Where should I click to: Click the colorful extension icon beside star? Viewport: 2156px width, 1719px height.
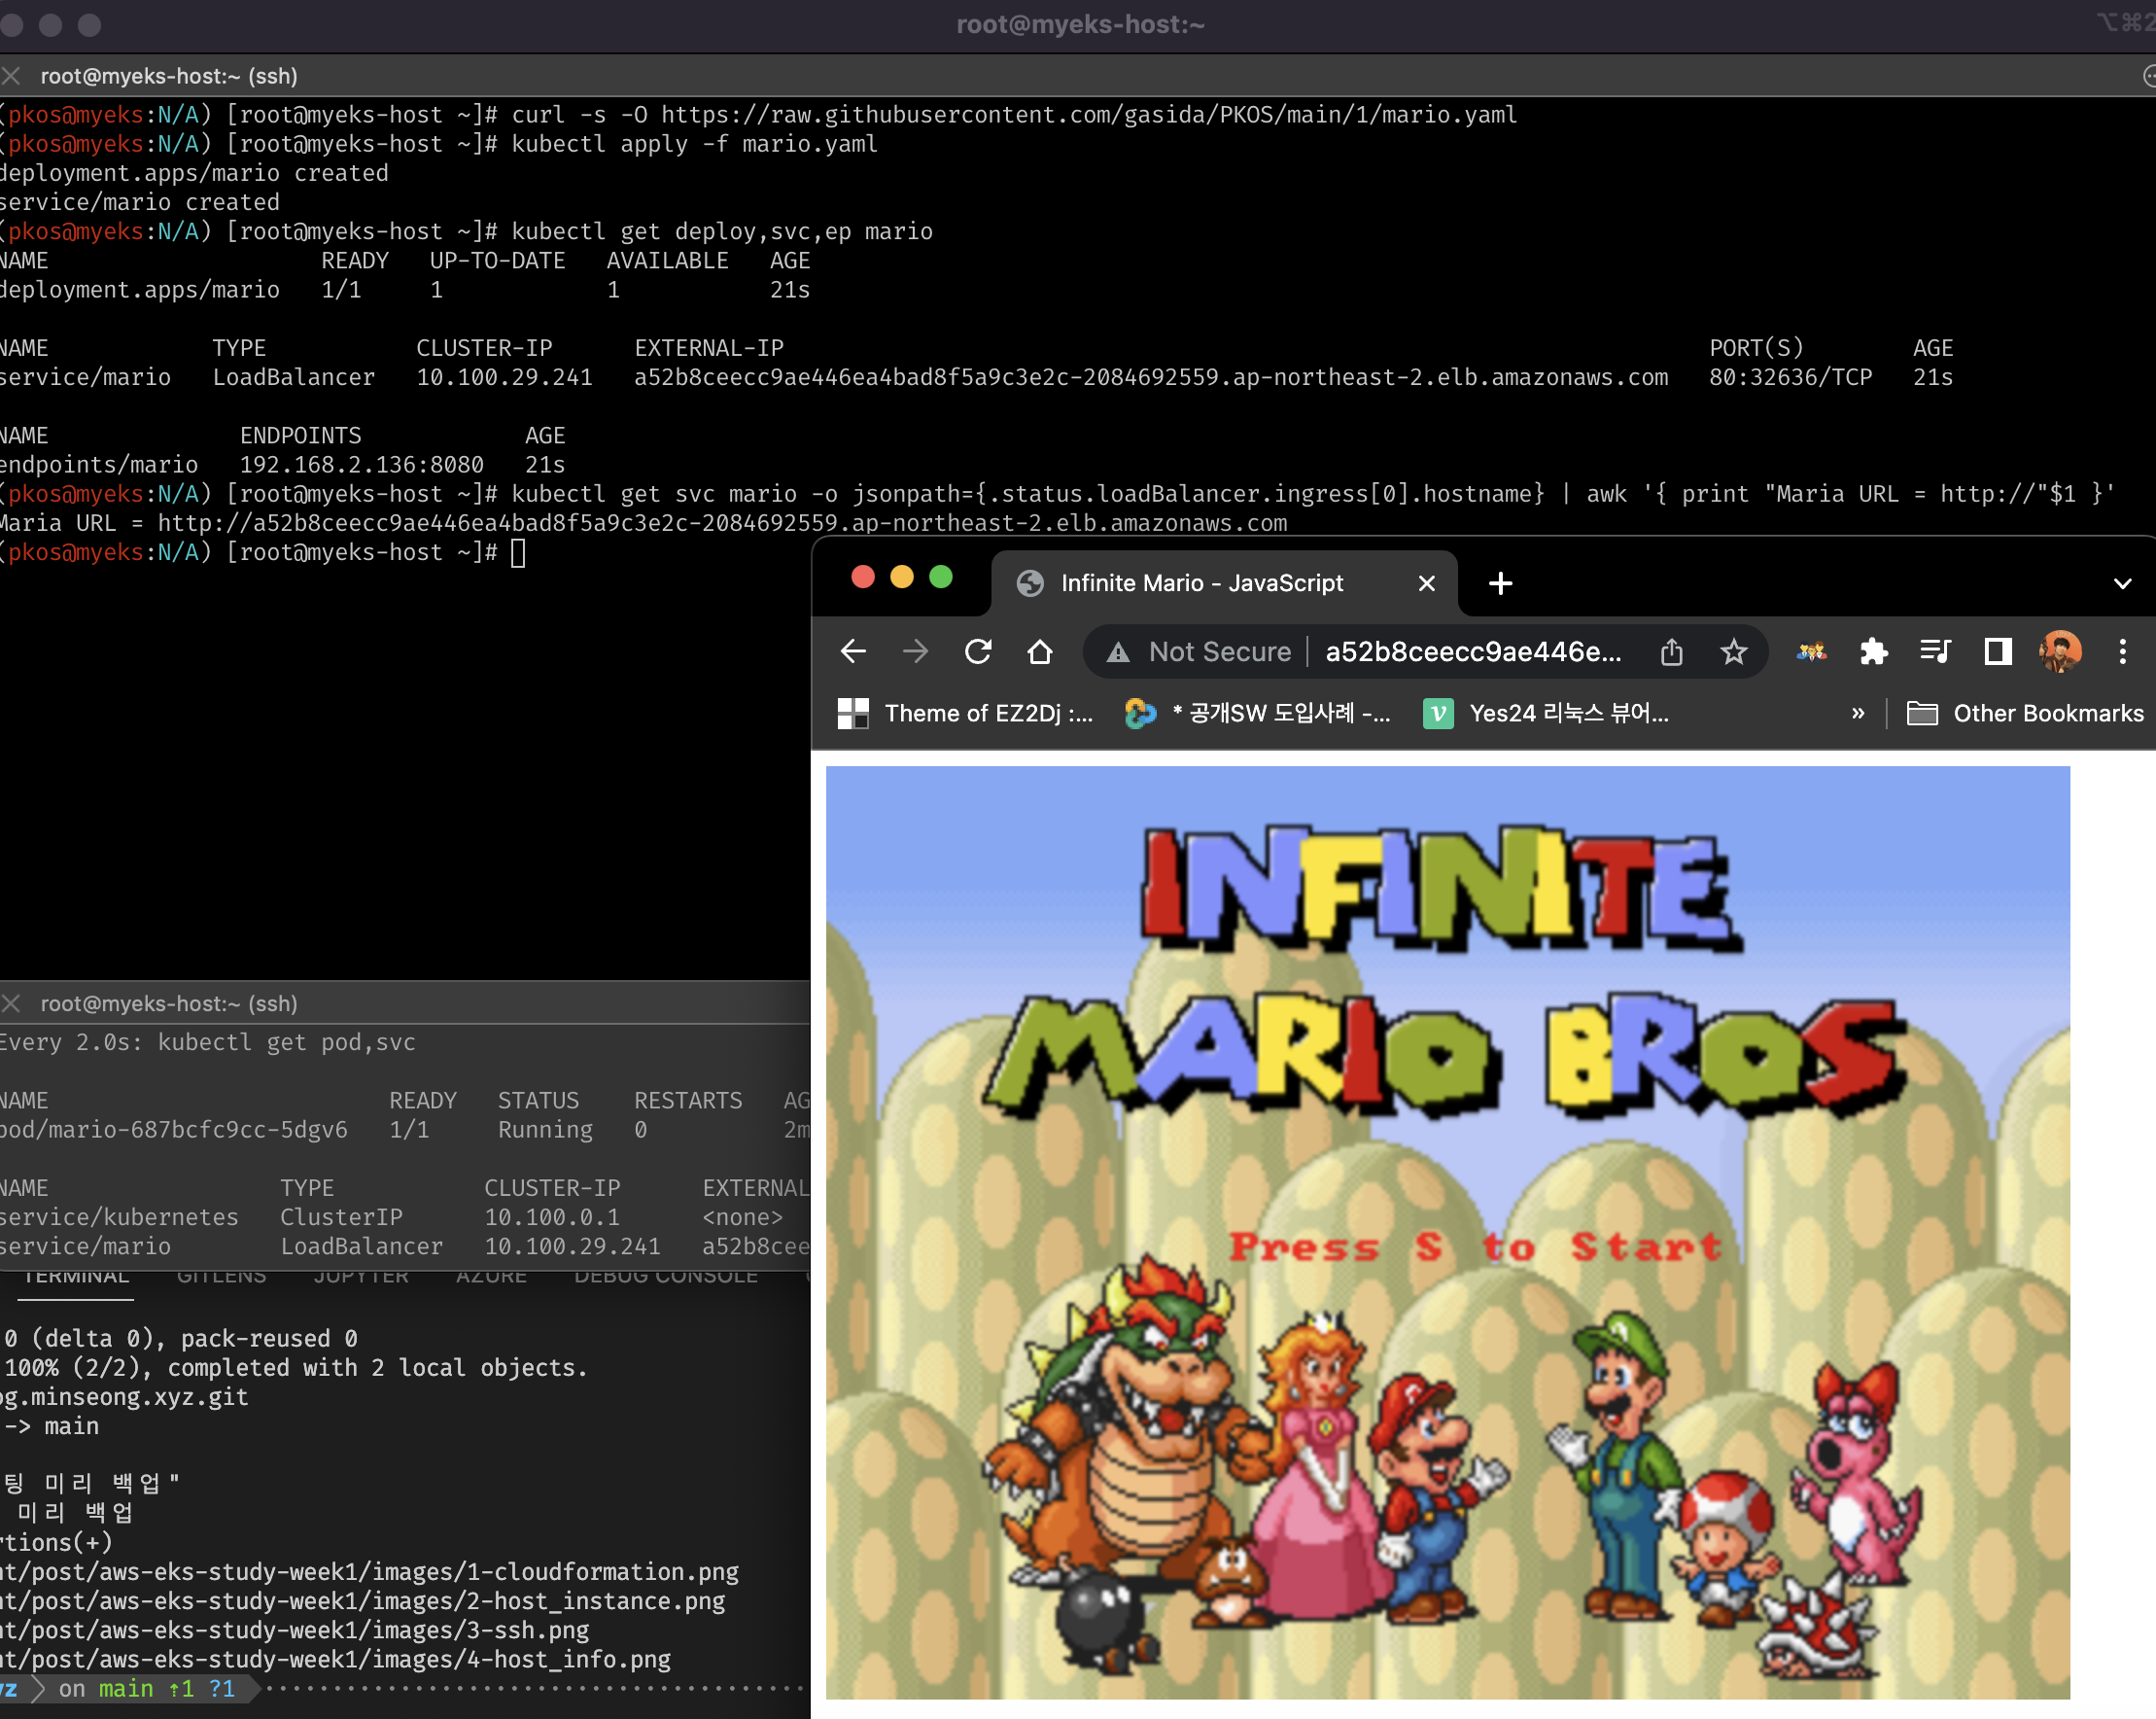[x=1811, y=652]
